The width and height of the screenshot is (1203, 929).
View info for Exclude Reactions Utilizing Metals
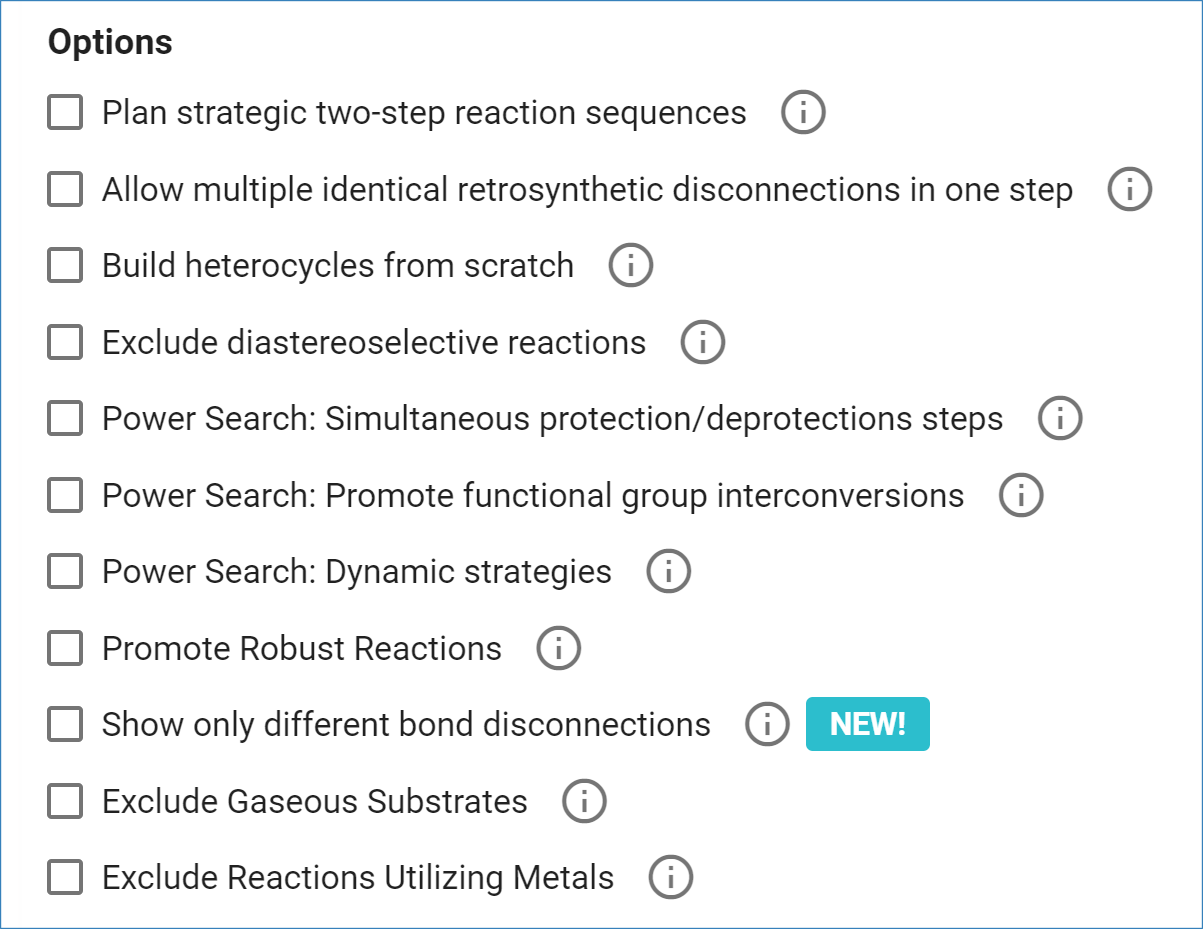[670, 878]
